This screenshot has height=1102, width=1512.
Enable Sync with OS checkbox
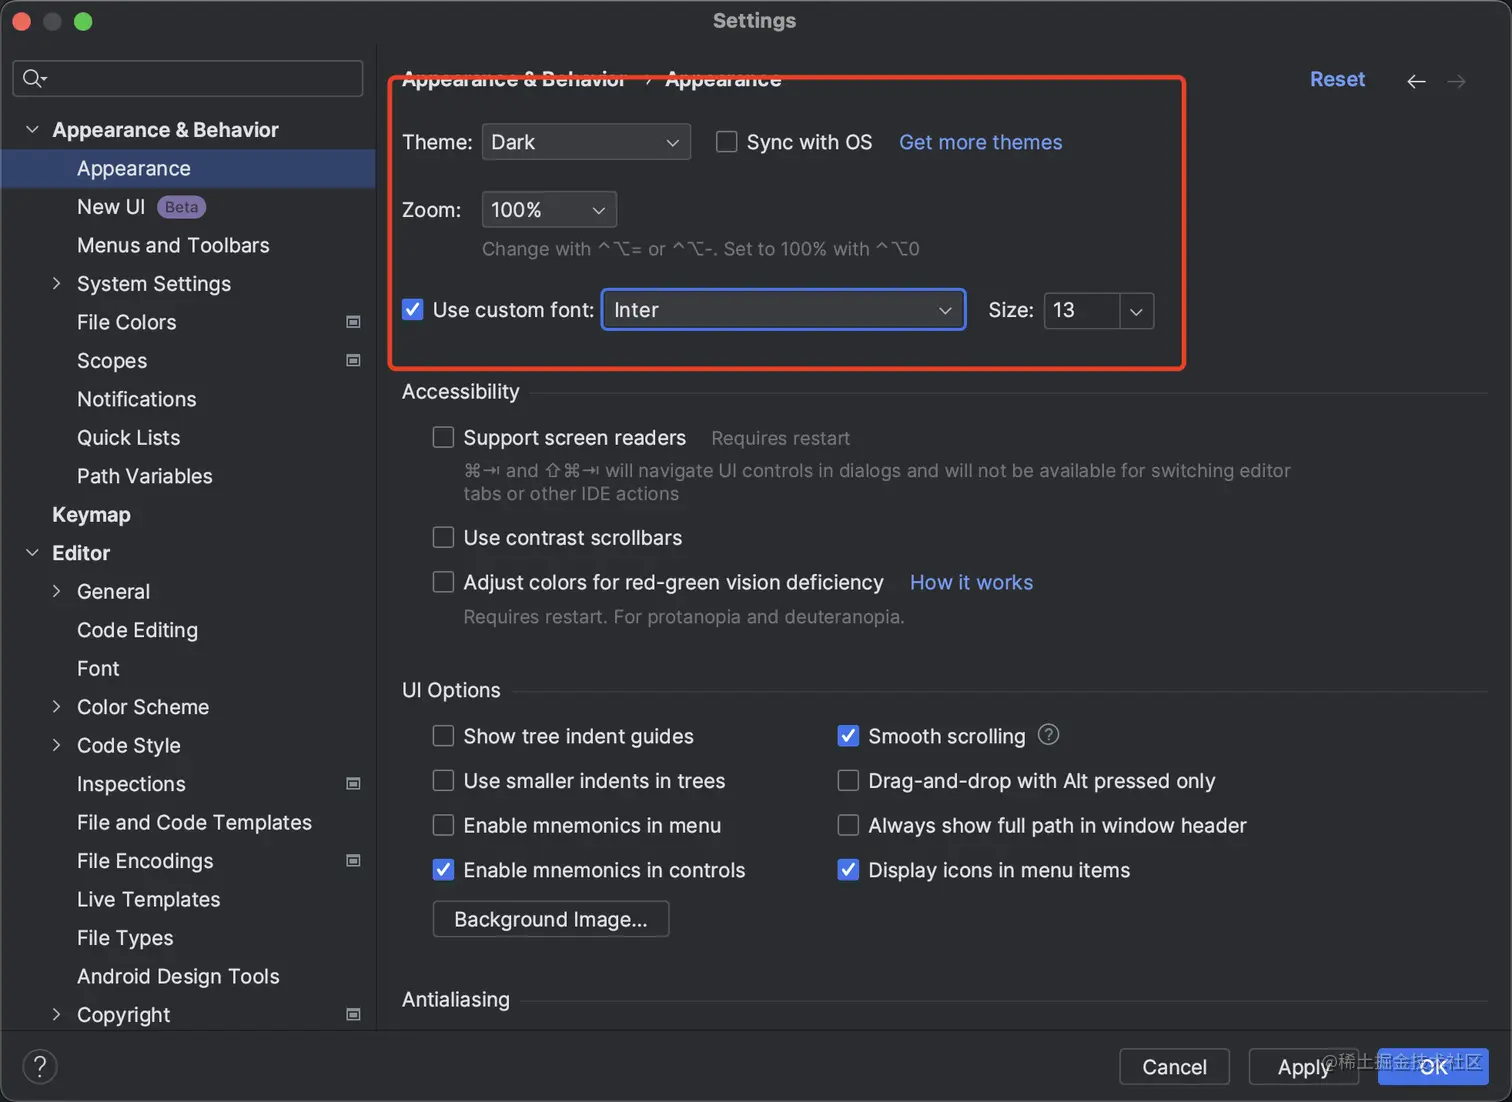pos(727,142)
